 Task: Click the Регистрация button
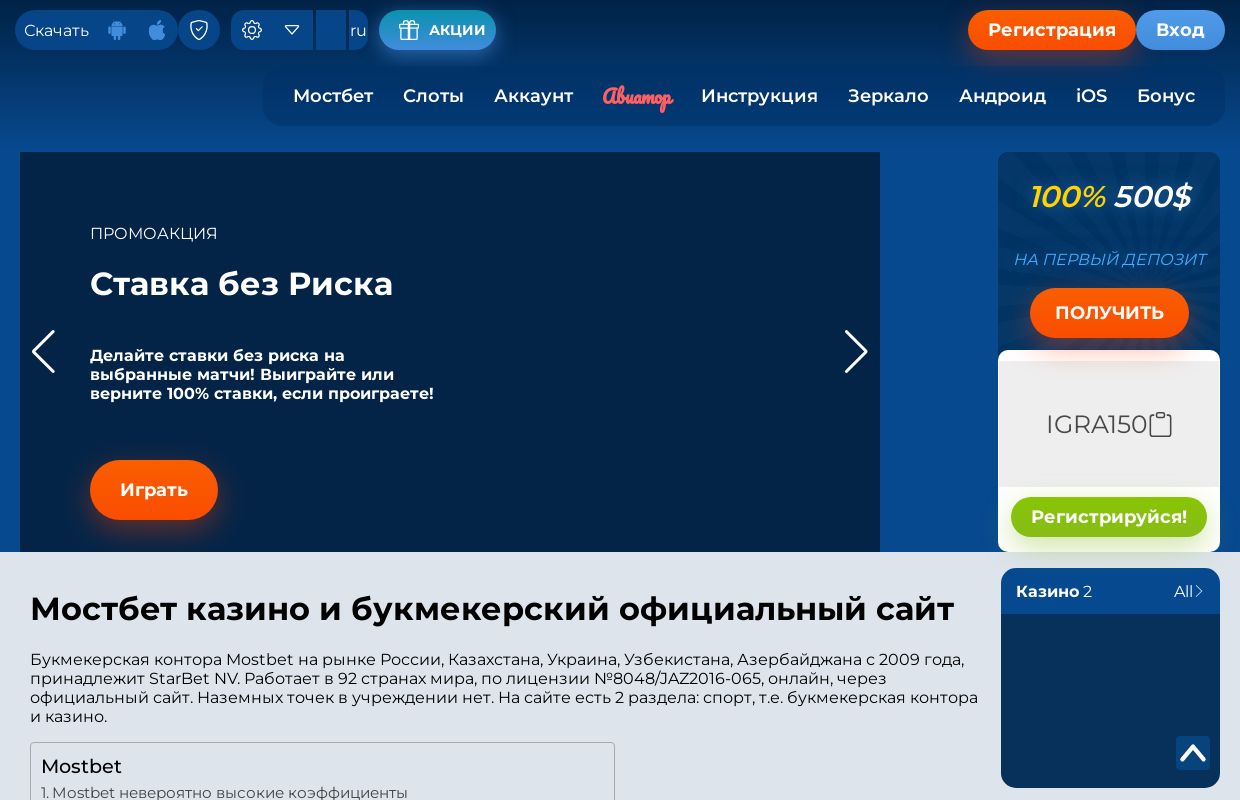click(1052, 30)
